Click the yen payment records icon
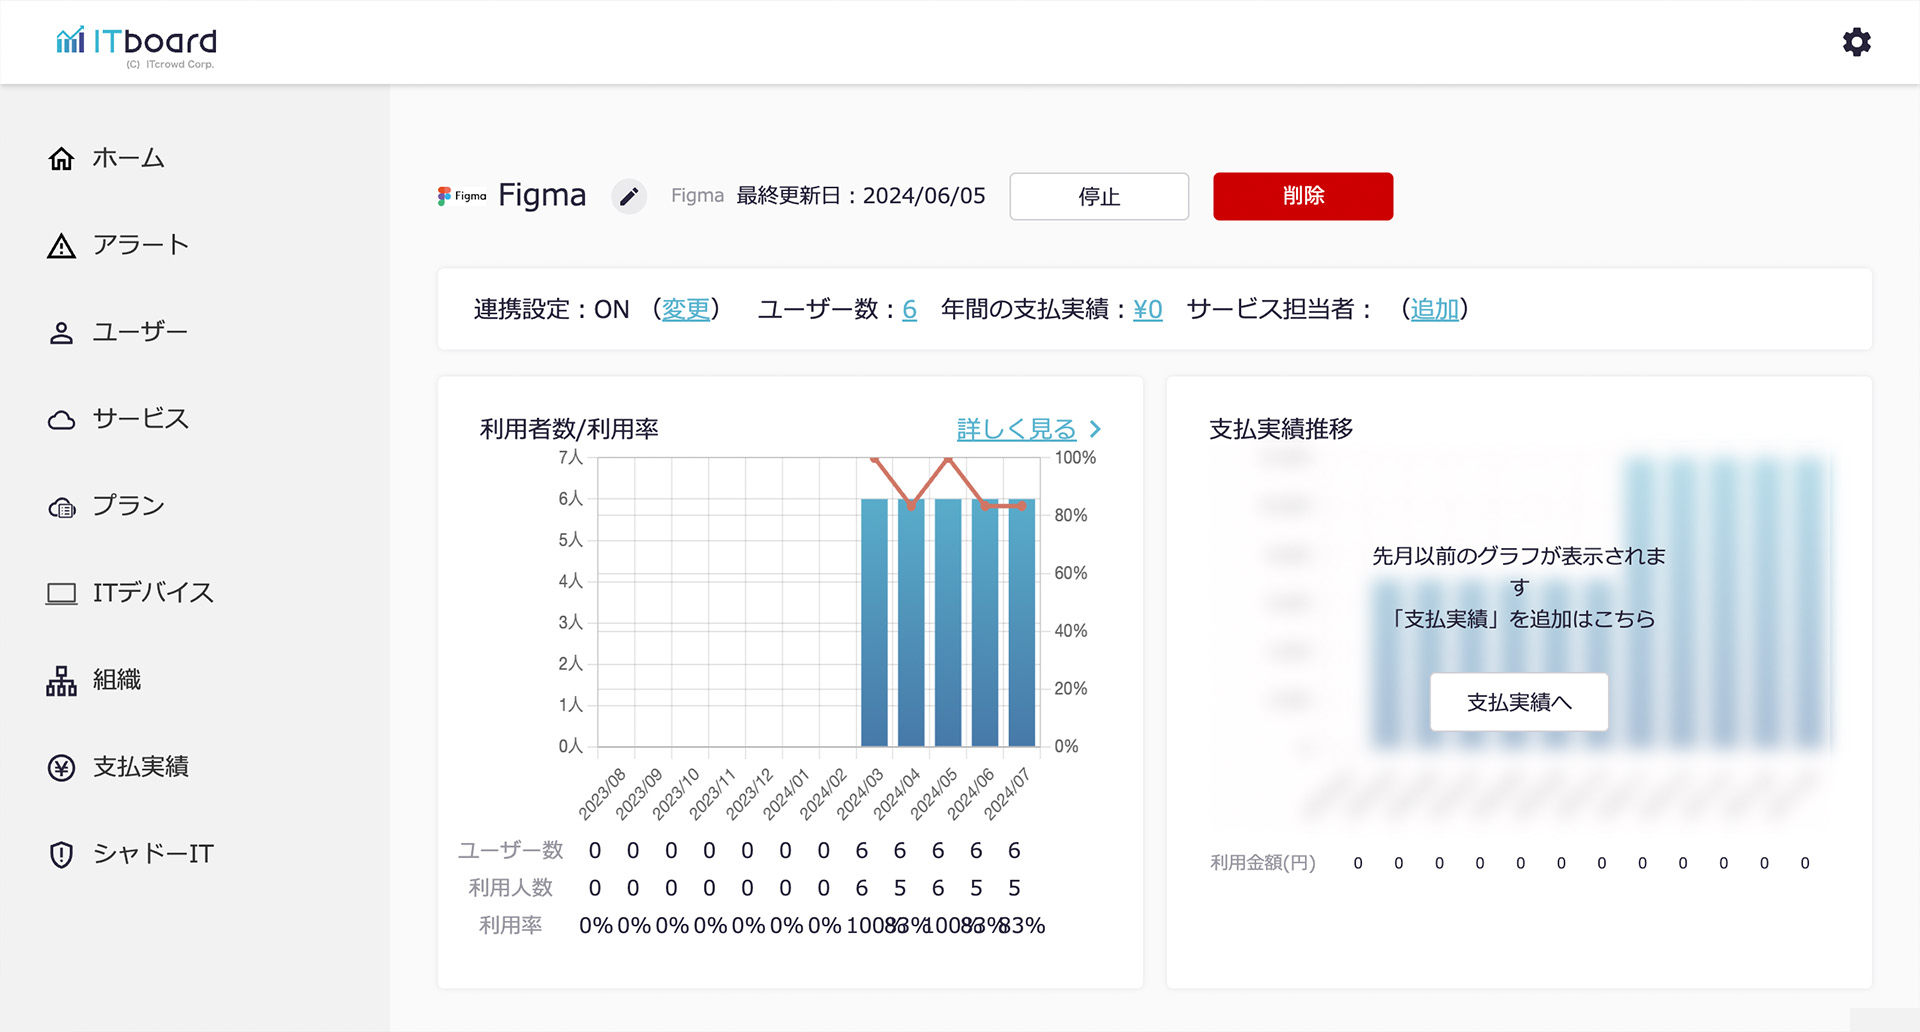The height and width of the screenshot is (1032, 1920). [x=62, y=768]
